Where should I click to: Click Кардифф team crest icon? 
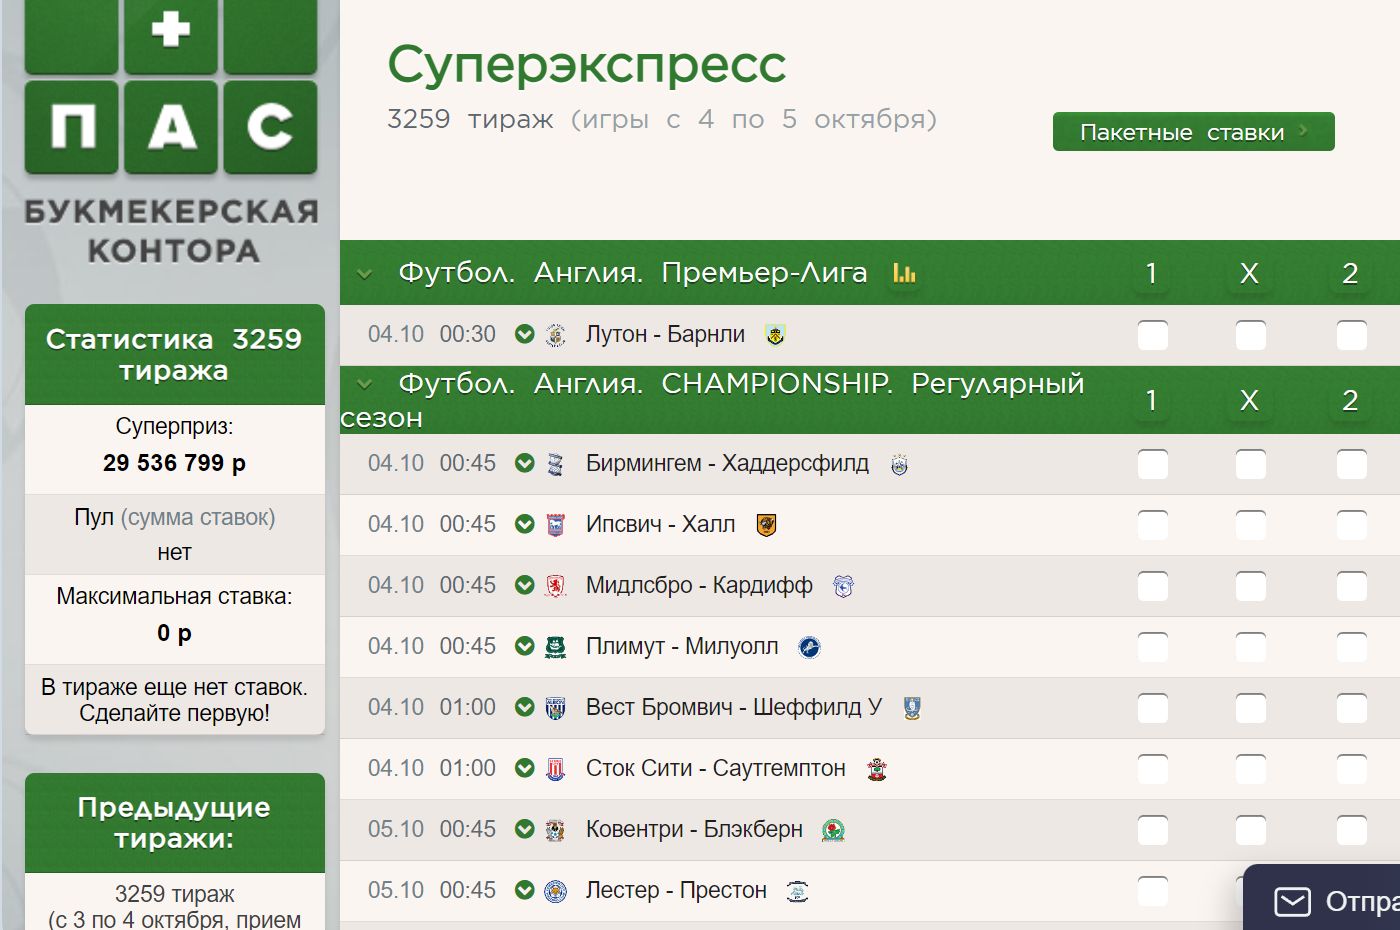(x=843, y=586)
